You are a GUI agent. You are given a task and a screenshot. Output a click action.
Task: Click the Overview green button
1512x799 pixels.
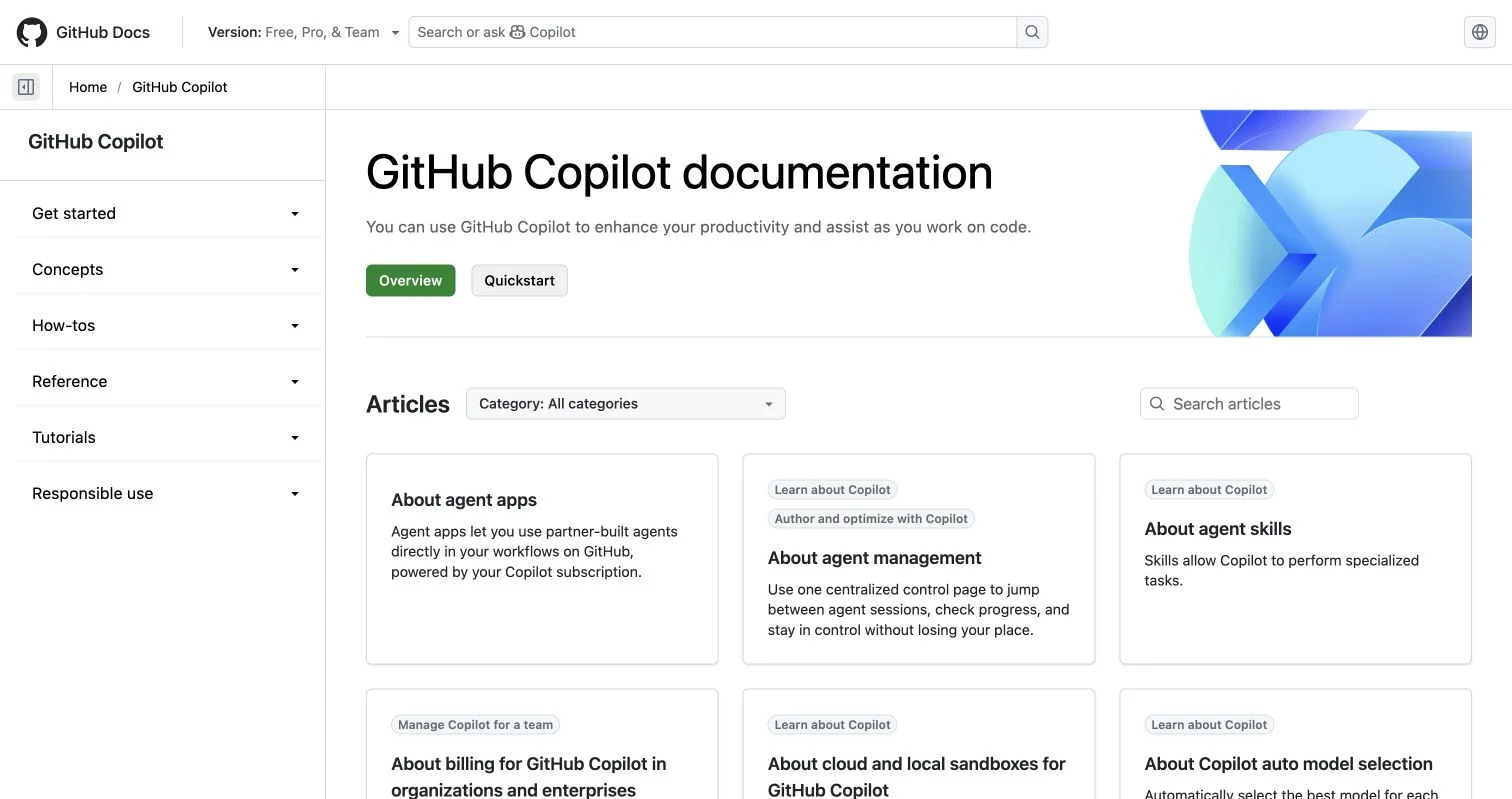click(x=410, y=280)
